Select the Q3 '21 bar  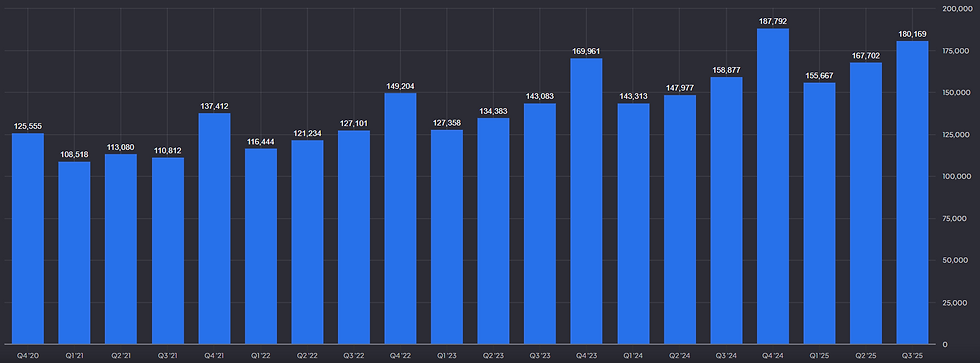click(168, 251)
